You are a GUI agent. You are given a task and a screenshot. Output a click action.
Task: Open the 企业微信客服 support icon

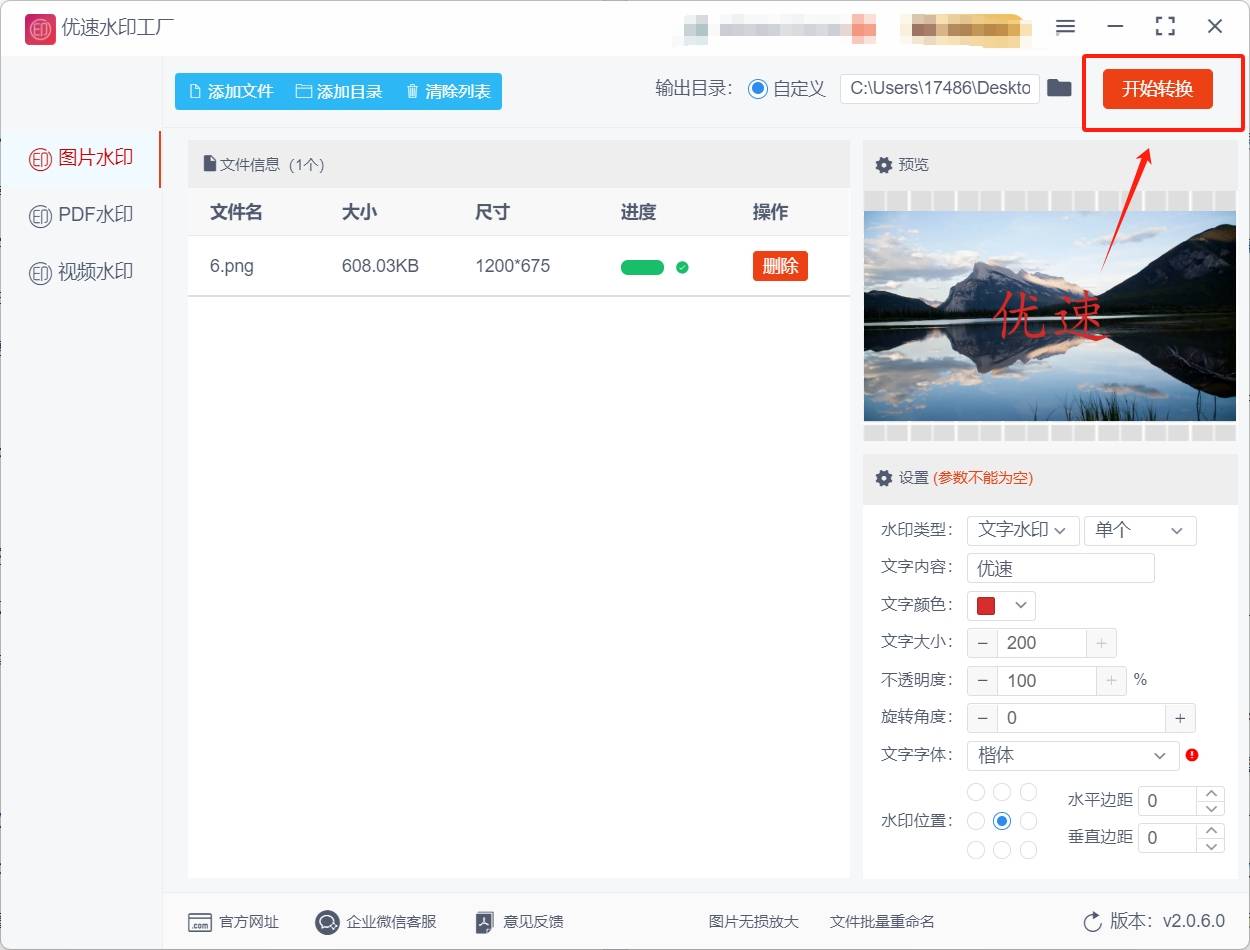coord(326,922)
